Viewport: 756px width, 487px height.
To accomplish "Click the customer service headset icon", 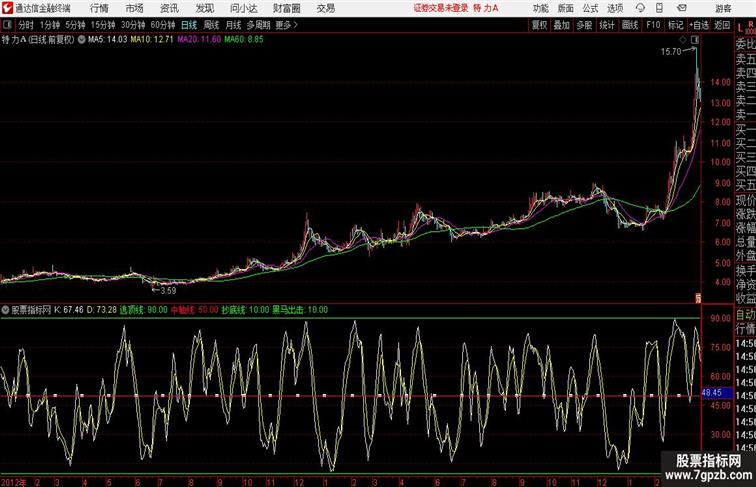I will tap(640, 8).
